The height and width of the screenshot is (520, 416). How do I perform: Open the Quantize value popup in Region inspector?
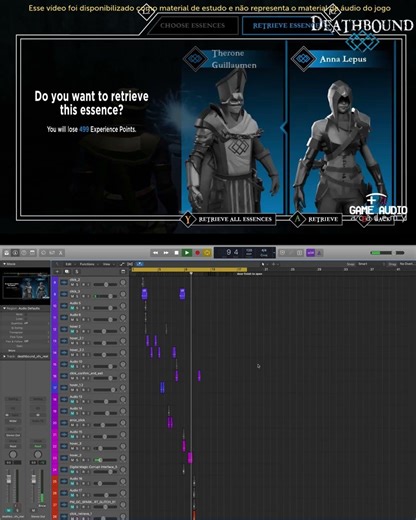click(x=37, y=323)
